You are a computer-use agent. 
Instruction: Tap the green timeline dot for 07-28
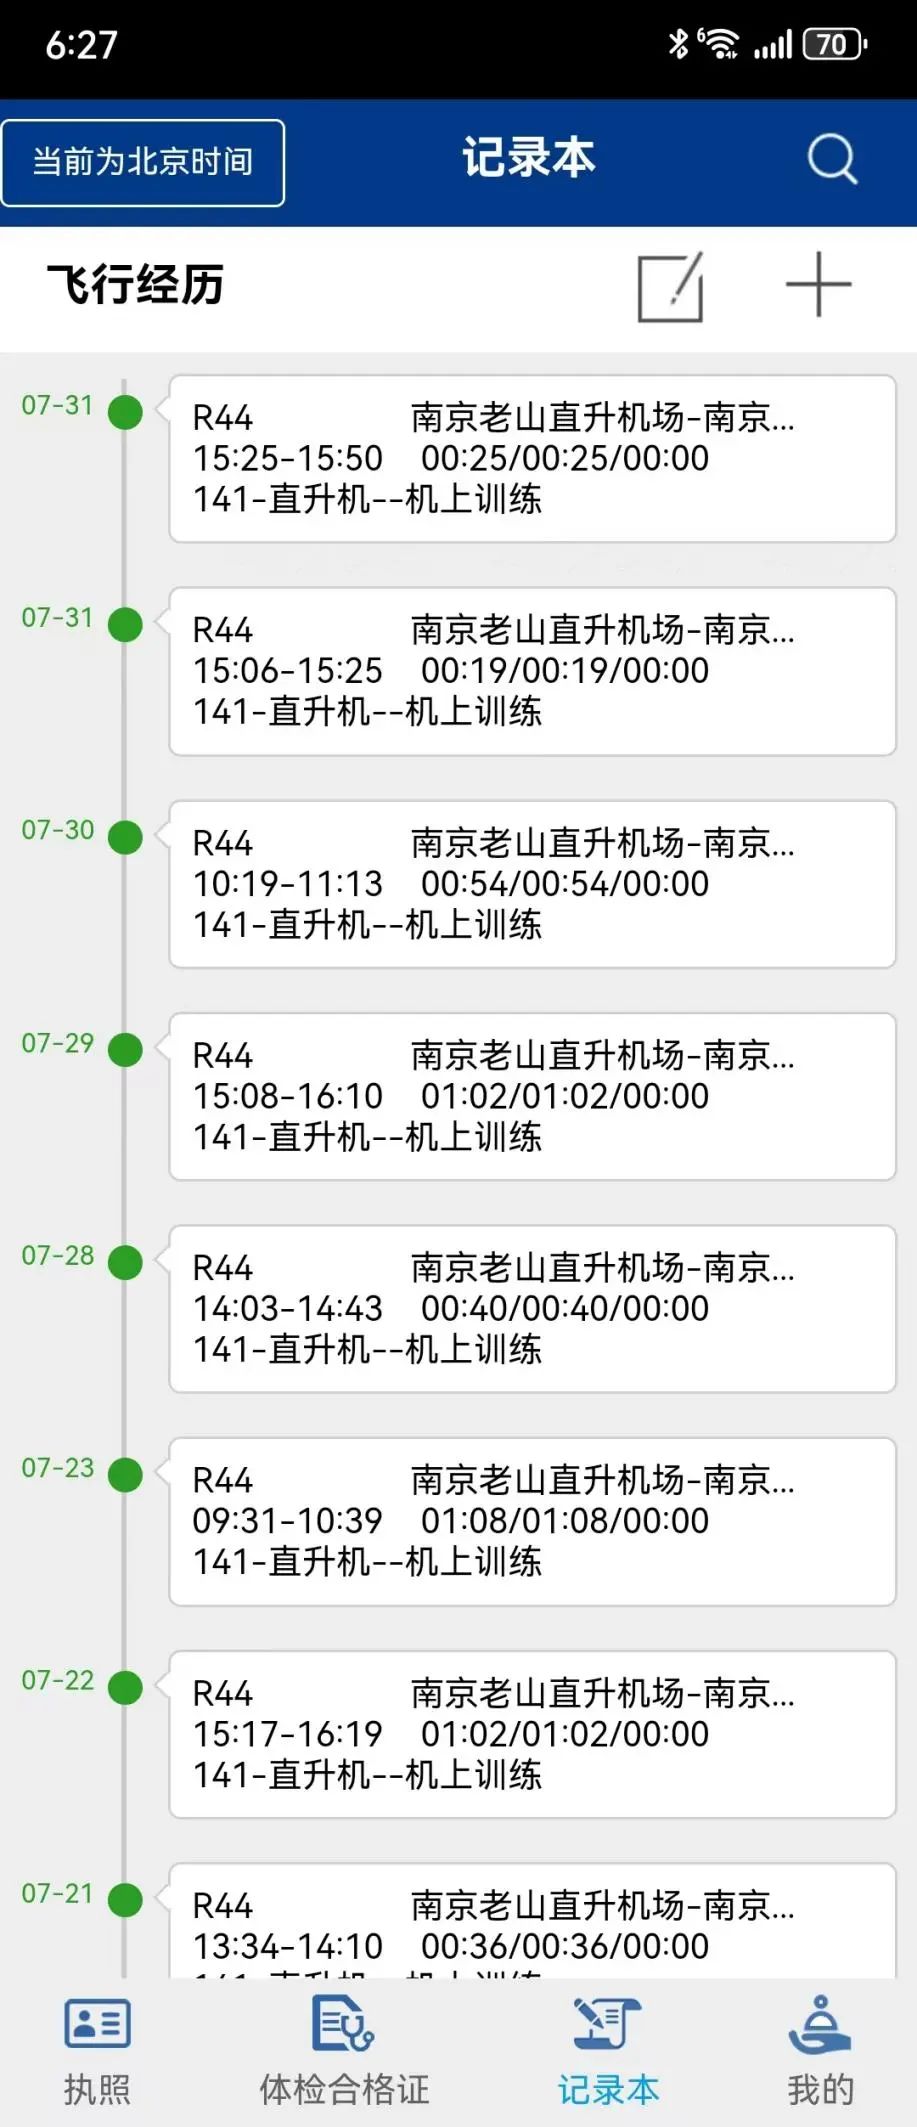point(125,1262)
